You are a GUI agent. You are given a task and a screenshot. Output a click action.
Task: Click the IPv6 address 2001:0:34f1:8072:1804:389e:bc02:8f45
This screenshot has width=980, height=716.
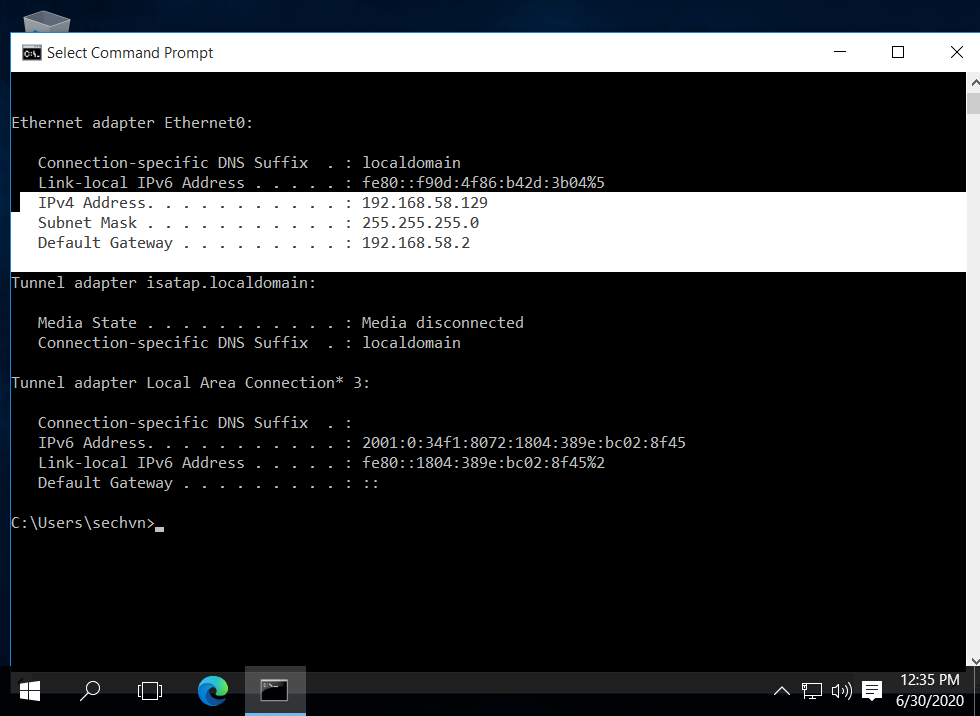pos(524,443)
